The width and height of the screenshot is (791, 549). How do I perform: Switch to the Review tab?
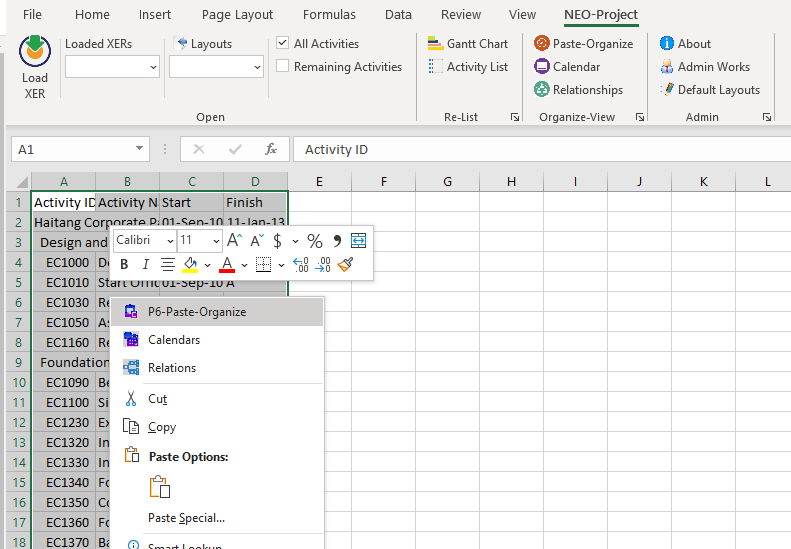click(461, 15)
